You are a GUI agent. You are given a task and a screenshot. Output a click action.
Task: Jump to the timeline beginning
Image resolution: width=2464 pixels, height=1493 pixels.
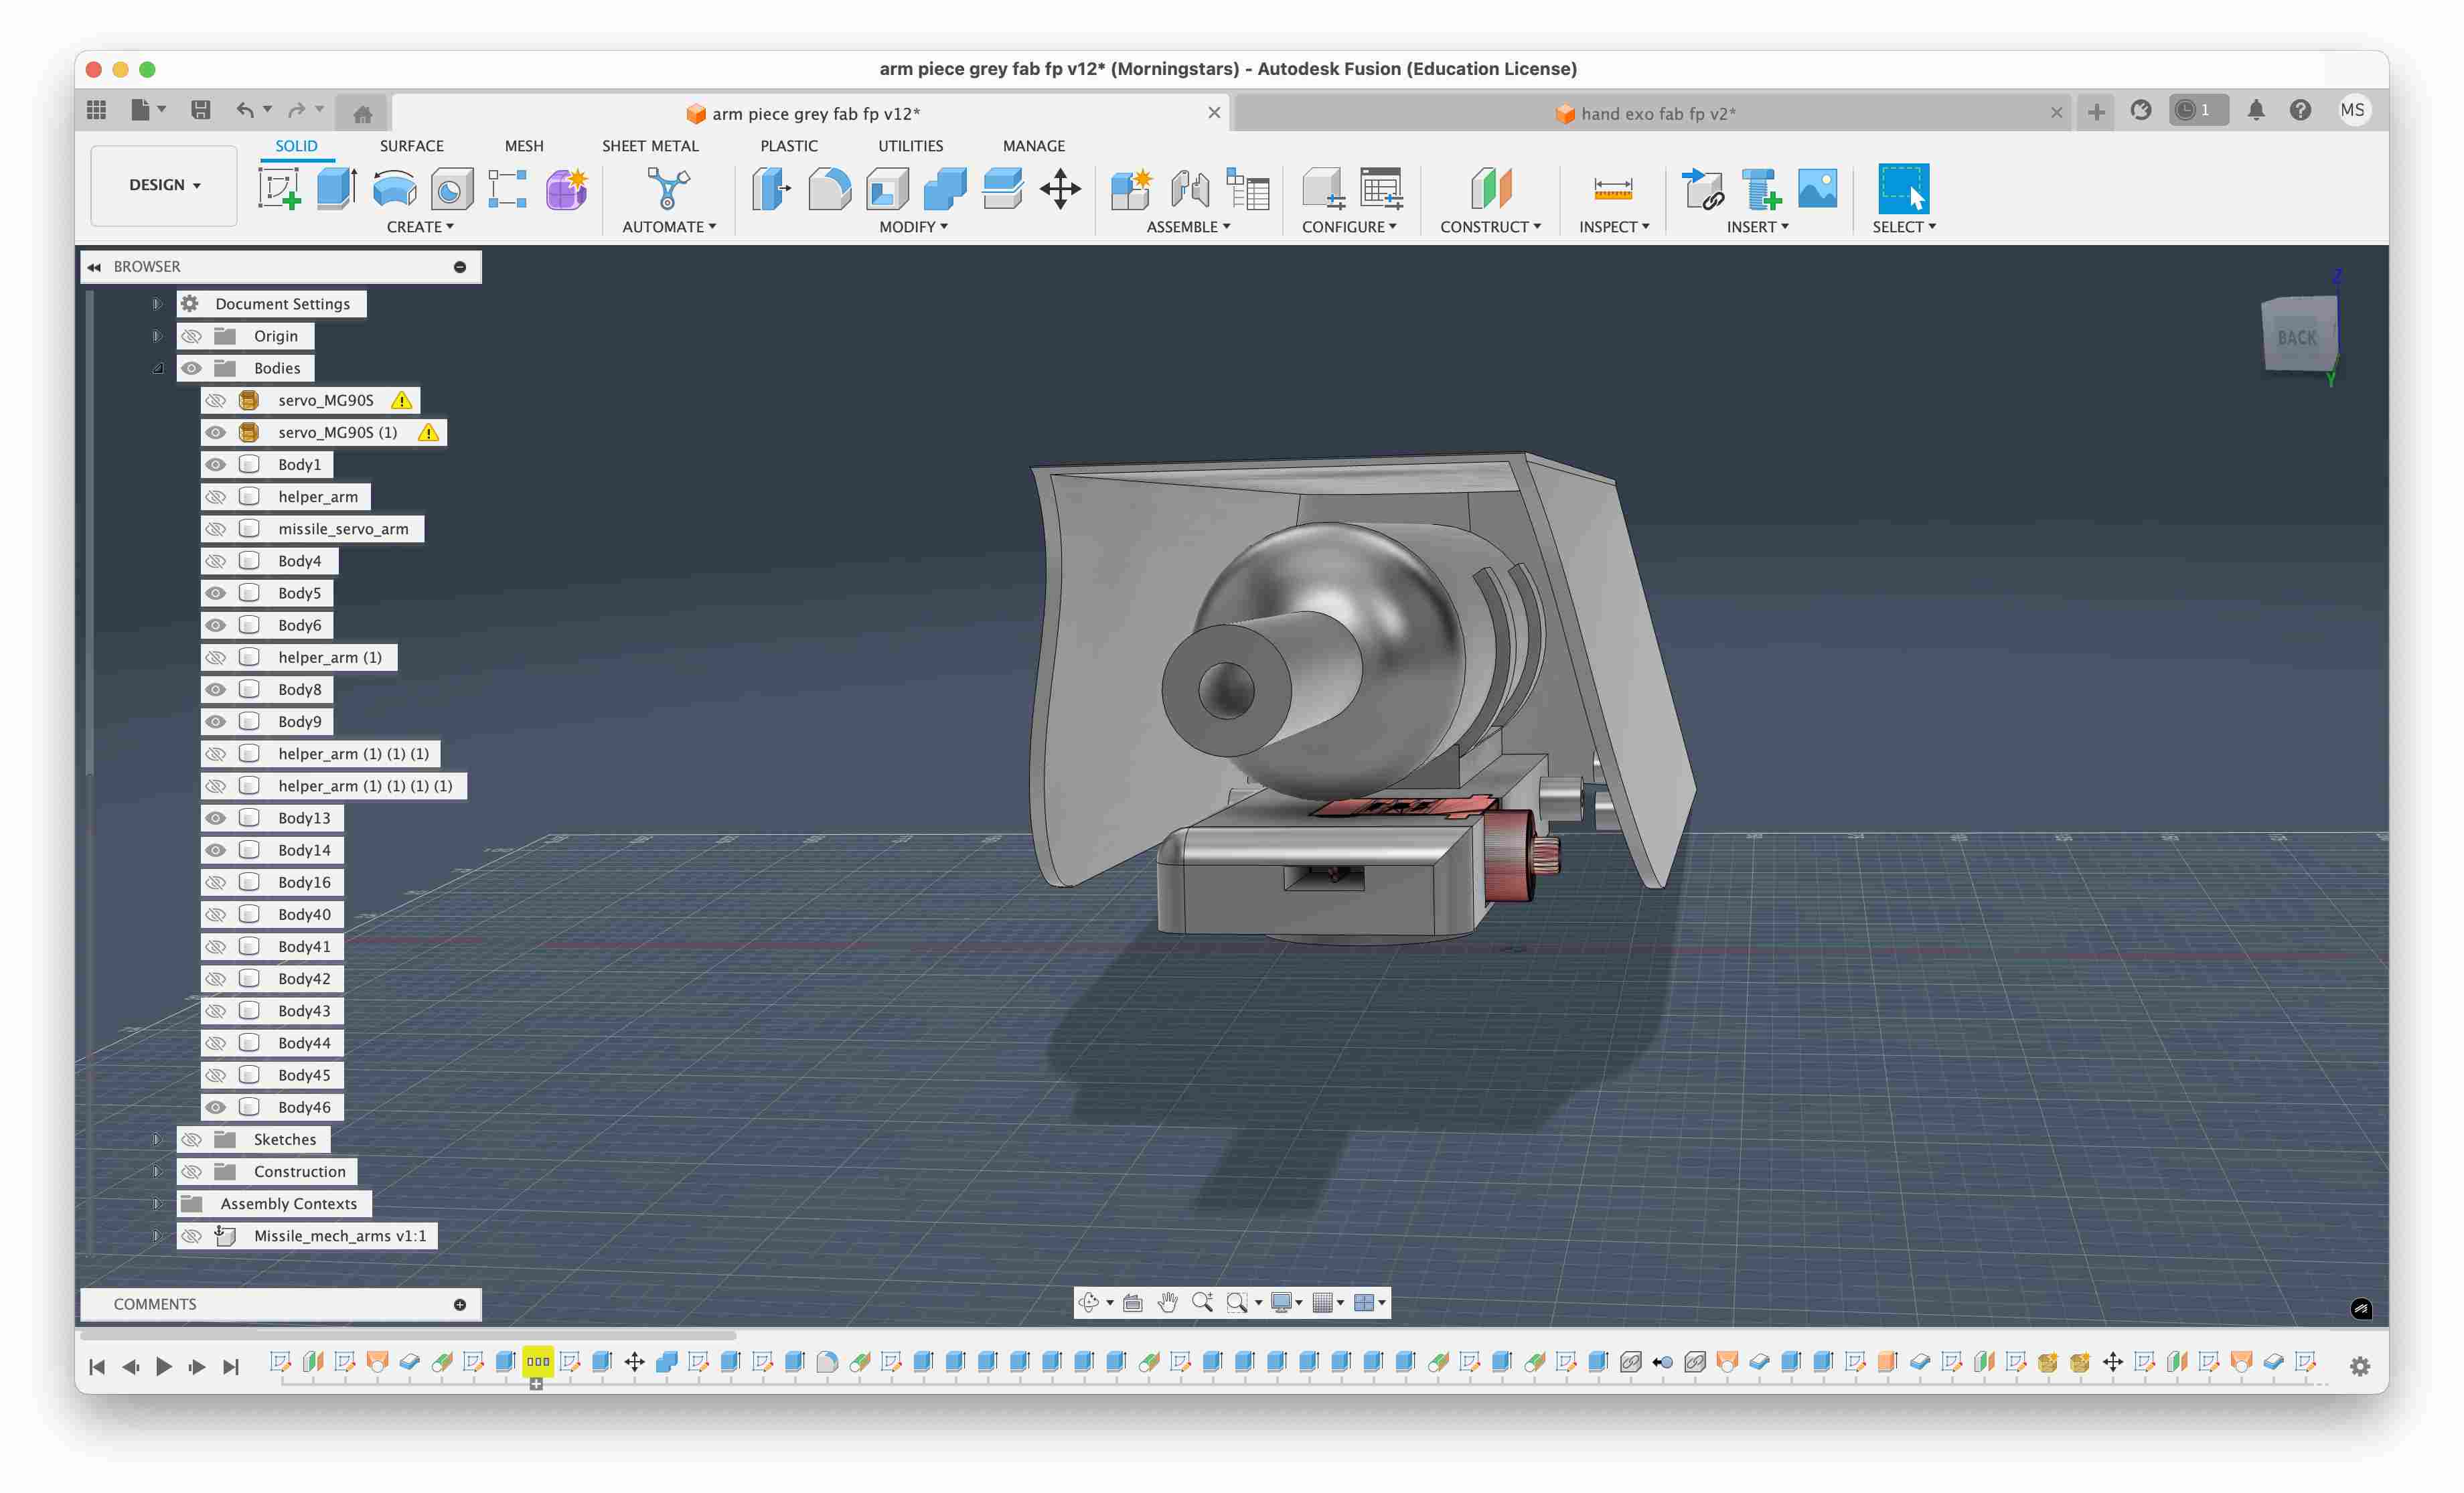pos(97,1366)
